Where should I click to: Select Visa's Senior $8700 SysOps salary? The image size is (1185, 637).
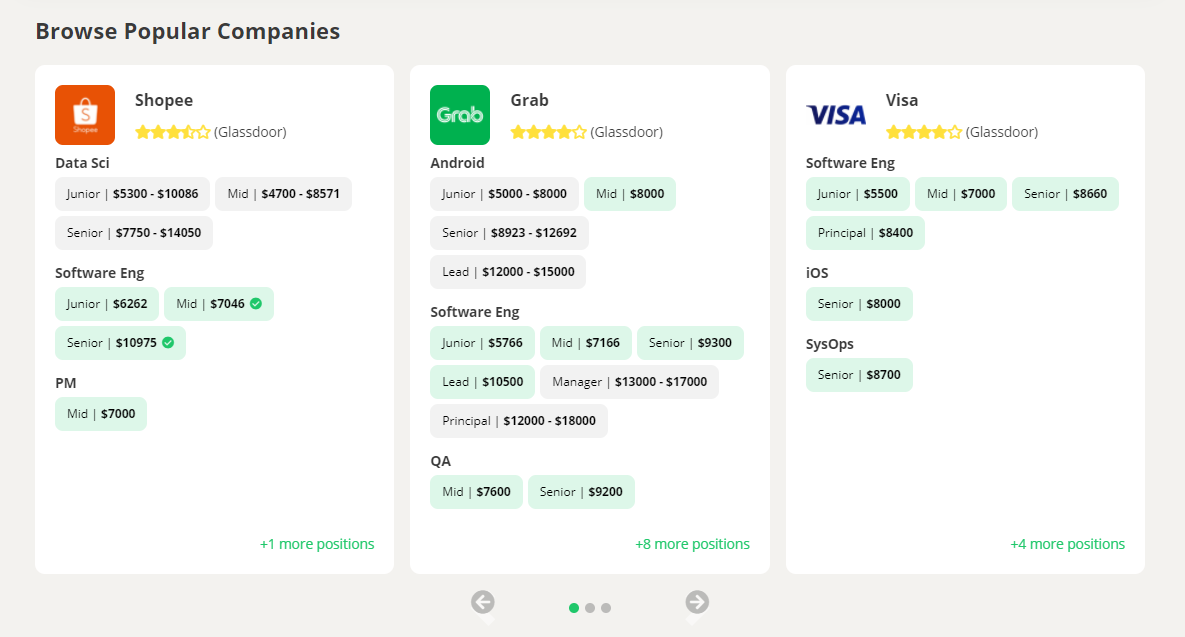click(x=859, y=374)
